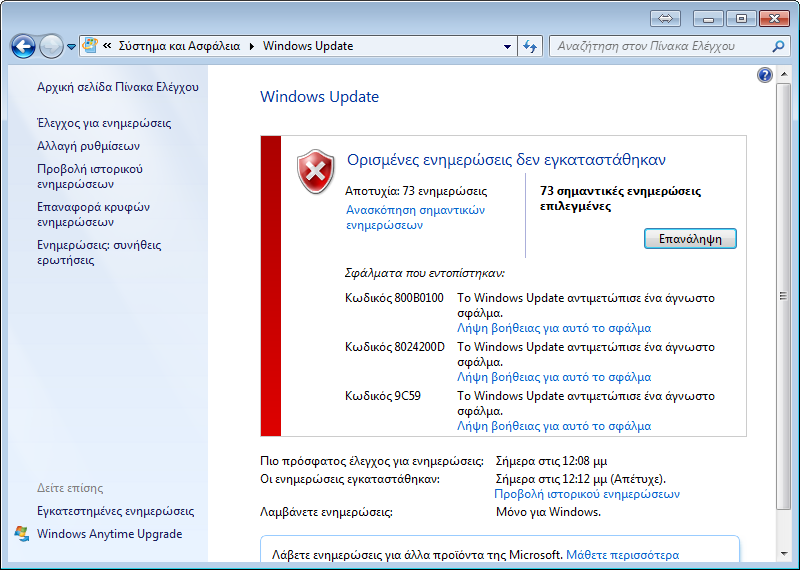Click the 'Επανάληψη' retry button
Screen dimensions: 800x570
690,239
